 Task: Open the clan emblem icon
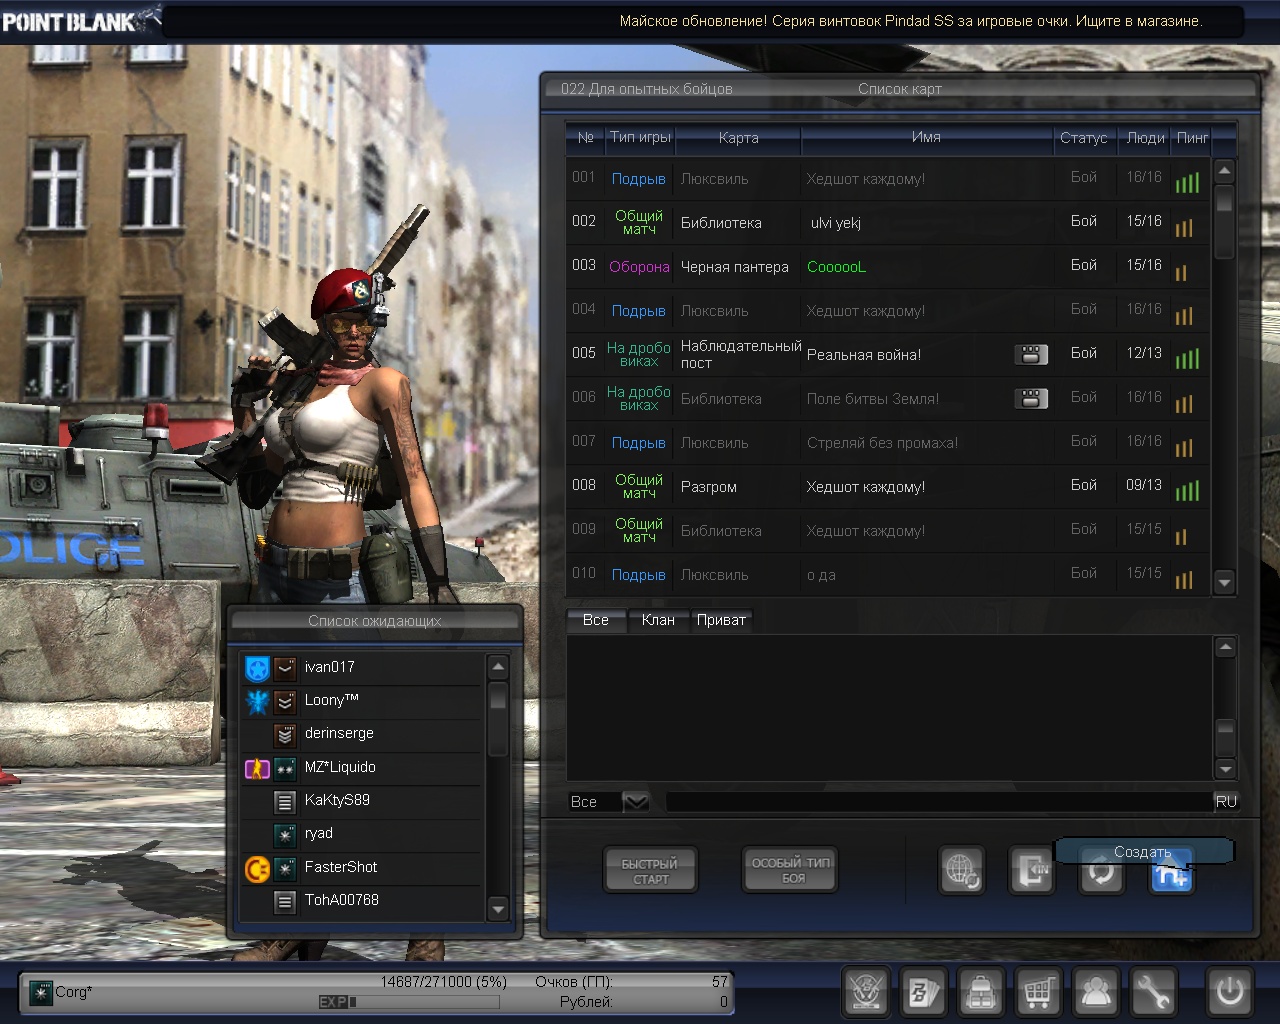point(866,993)
